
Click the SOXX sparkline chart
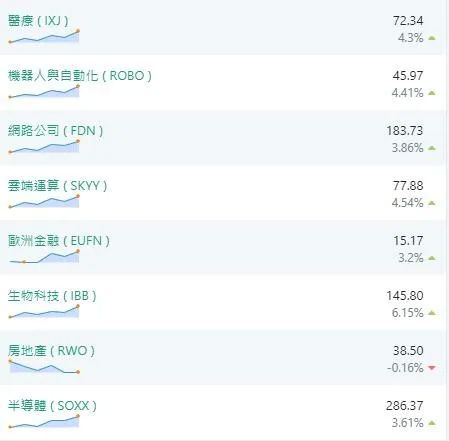(x=44, y=421)
